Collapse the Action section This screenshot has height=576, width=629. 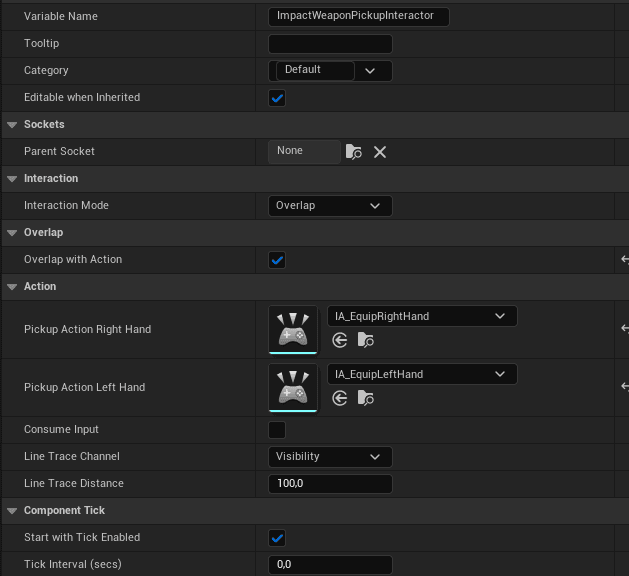[12, 287]
